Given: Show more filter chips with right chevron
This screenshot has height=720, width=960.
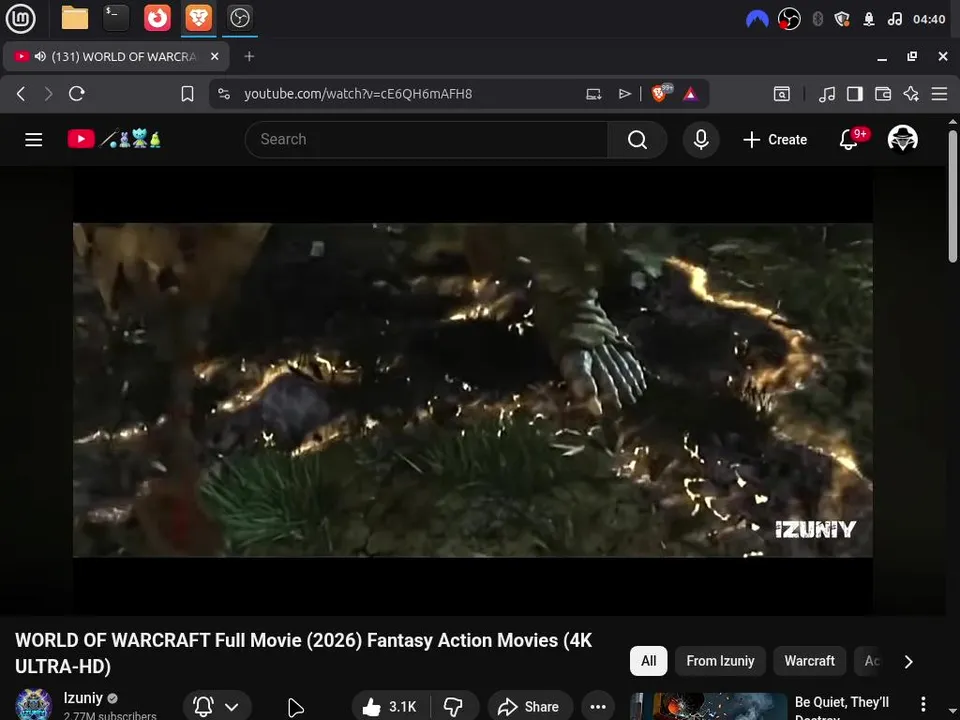Looking at the screenshot, I should coord(909,661).
